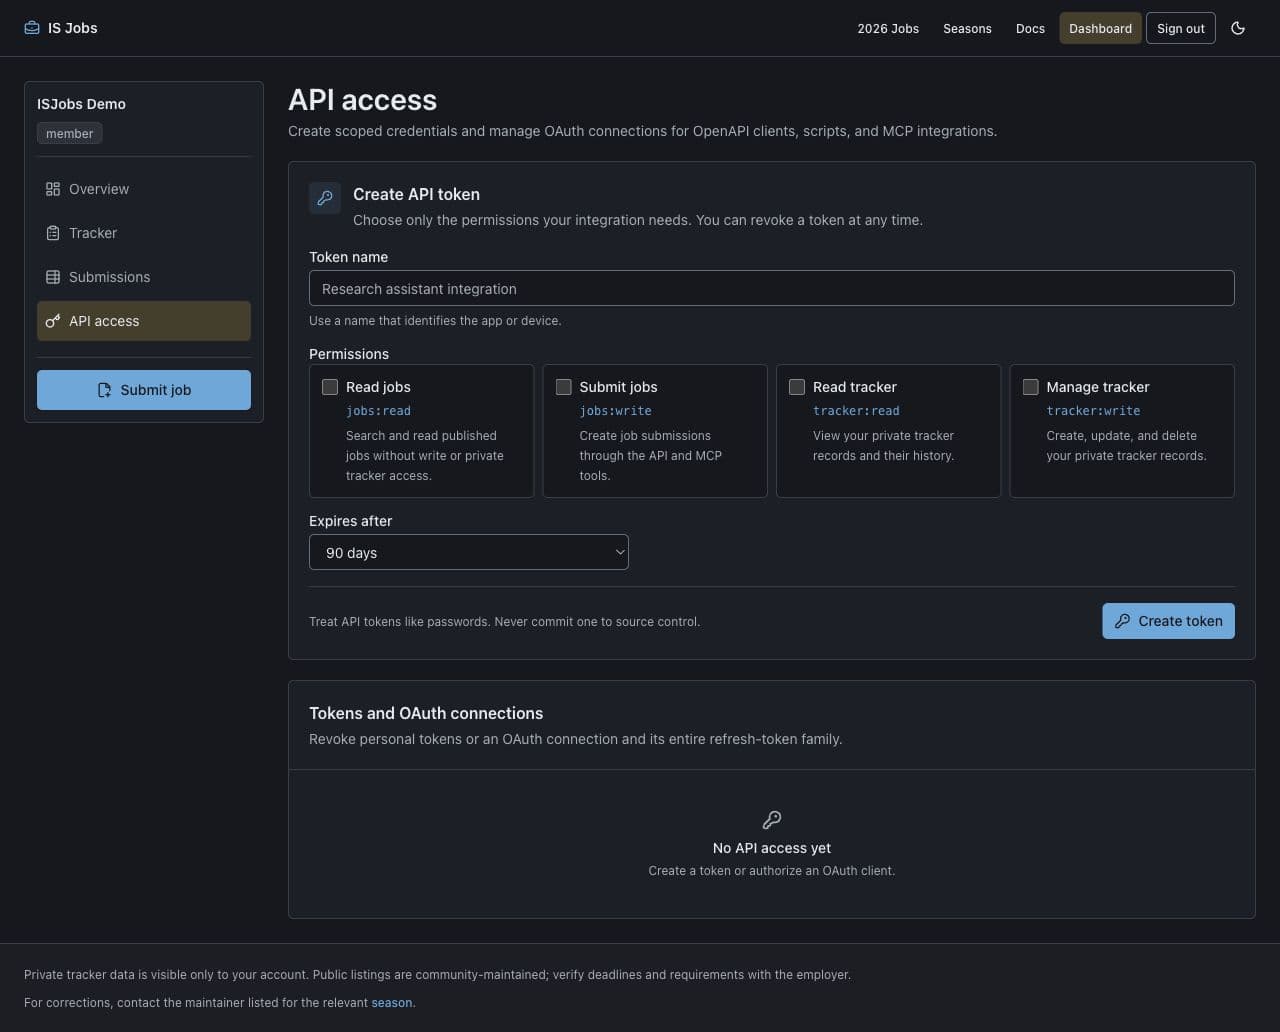Enable the Read tracker permission checkbox
Viewport: 1280px width, 1032px height.
pyautogui.click(x=797, y=387)
